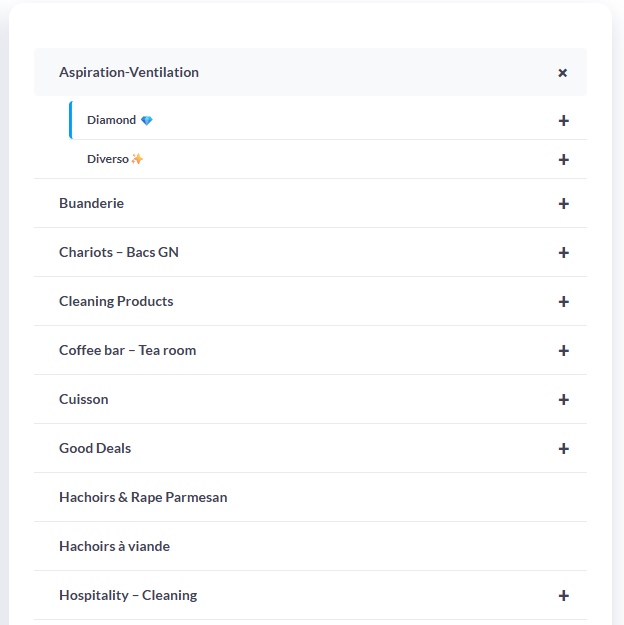Select the Good Deals category label
The image size is (624, 625).
[x=95, y=448]
